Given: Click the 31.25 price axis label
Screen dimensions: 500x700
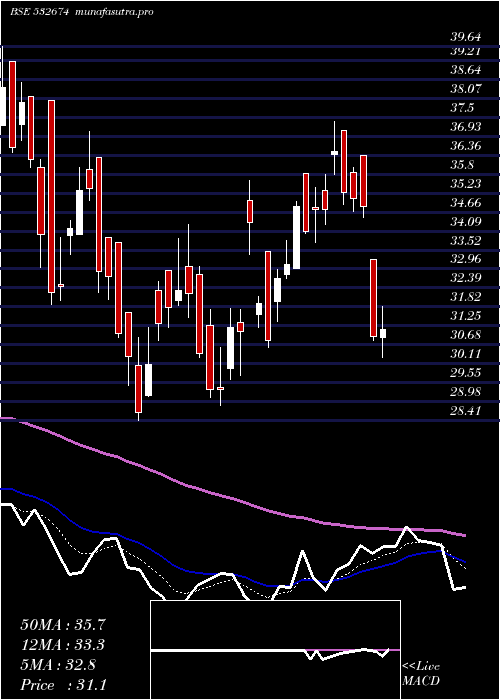Looking at the screenshot, I should click(x=466, y=316).
